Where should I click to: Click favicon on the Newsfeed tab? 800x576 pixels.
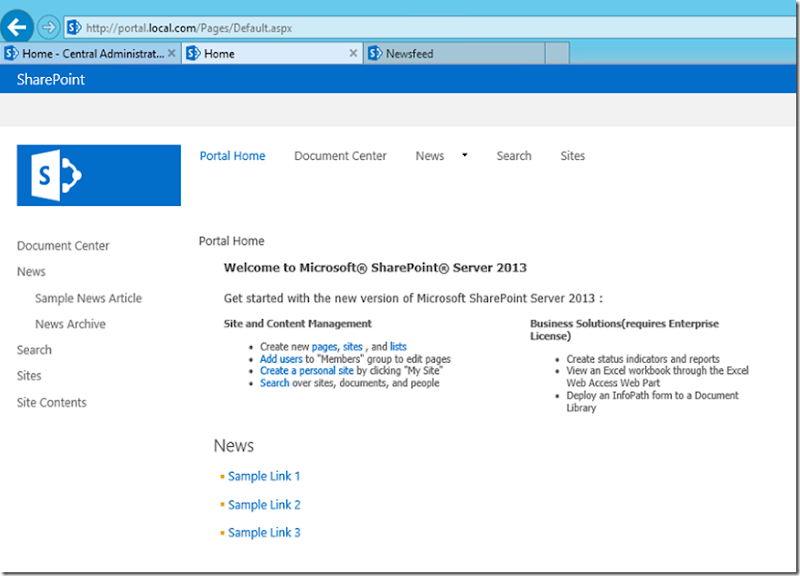(x=375, y=54)
